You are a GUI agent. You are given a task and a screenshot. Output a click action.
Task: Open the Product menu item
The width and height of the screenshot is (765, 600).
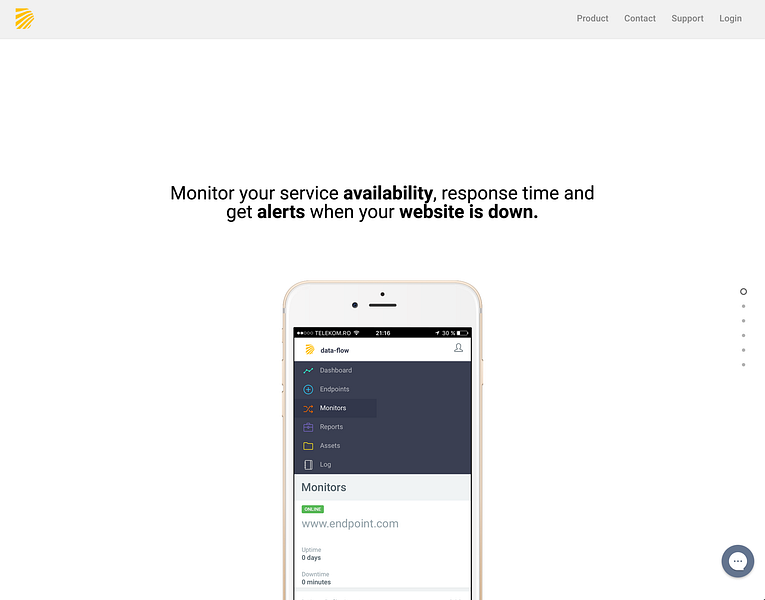coord(592,19)
